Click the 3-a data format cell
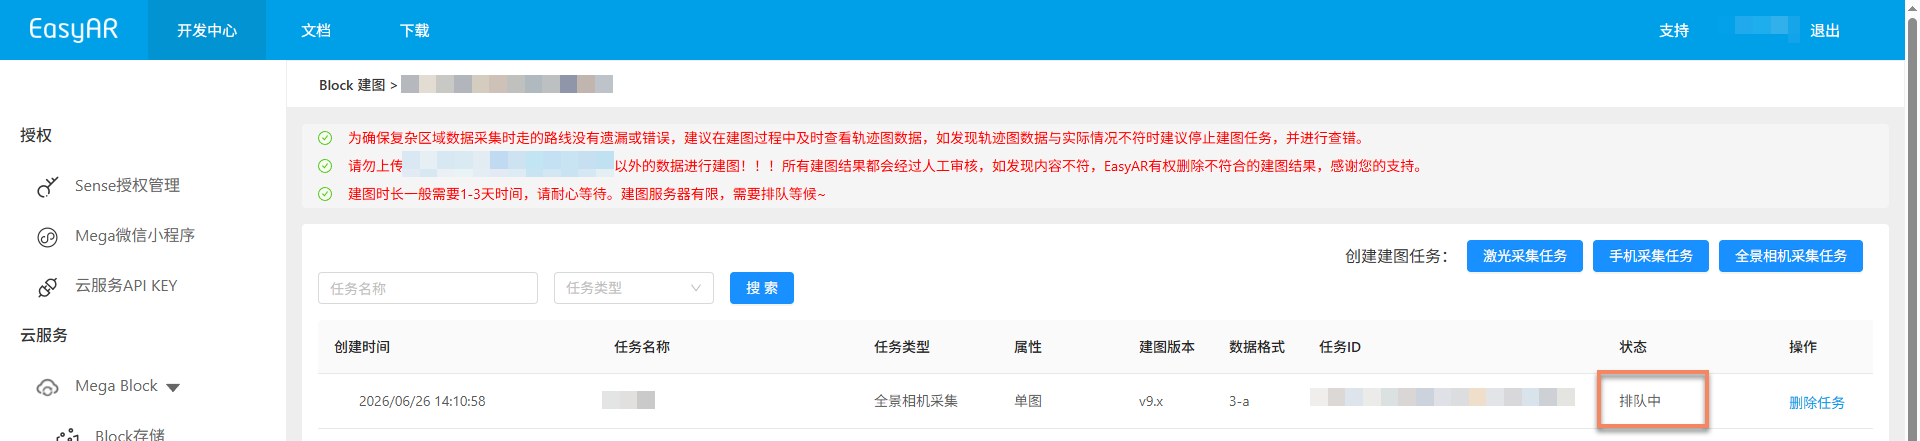Image resolution: width=1920 pixels, height=441 pixels. click(x=1239, y=401)
